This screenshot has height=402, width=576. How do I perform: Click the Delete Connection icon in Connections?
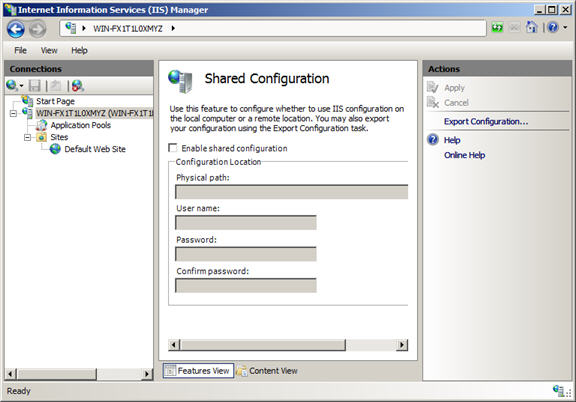point(78,86)
